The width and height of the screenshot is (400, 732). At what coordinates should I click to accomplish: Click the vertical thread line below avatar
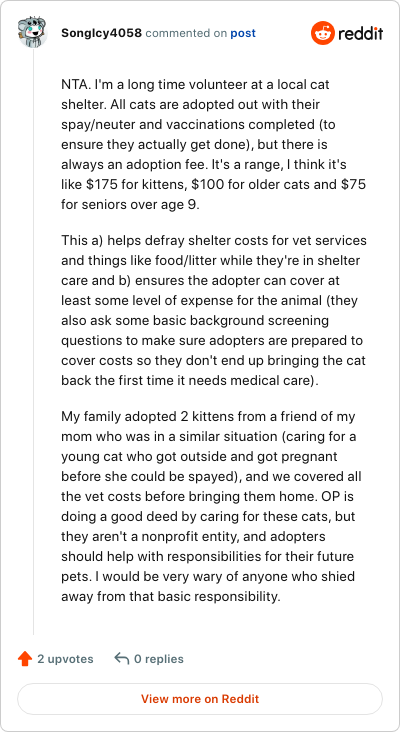tap(33, 342)
